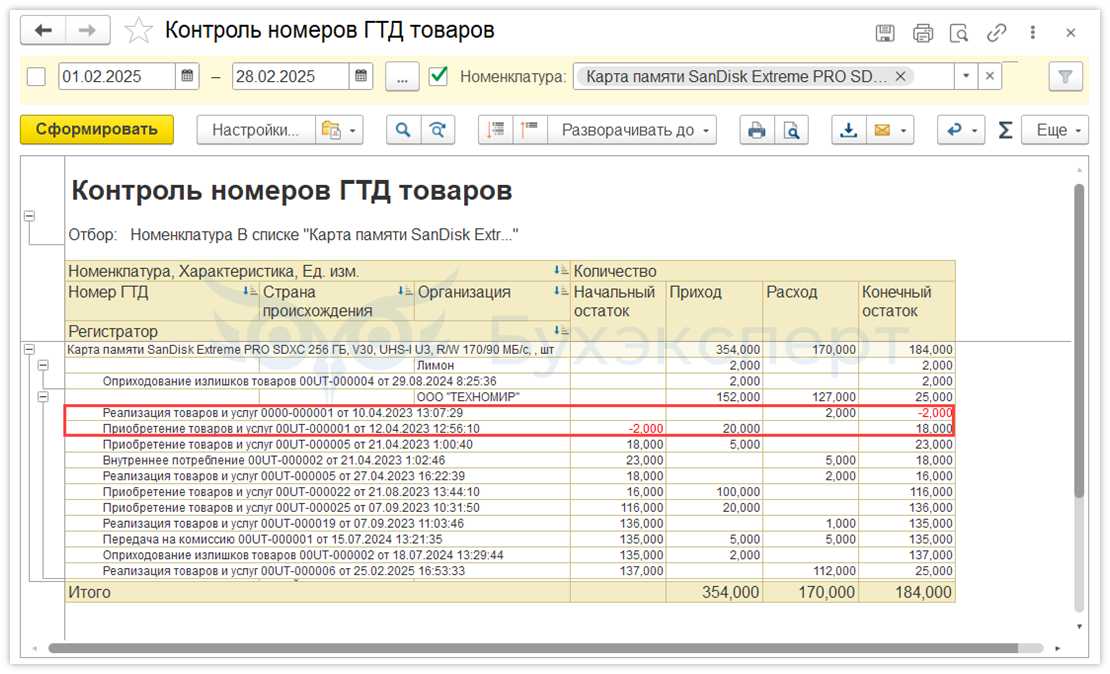Click the magnifier search icon in toolbar
Image resolution: width=1110 pixels, height=674 pixels.
coord(403,130)
